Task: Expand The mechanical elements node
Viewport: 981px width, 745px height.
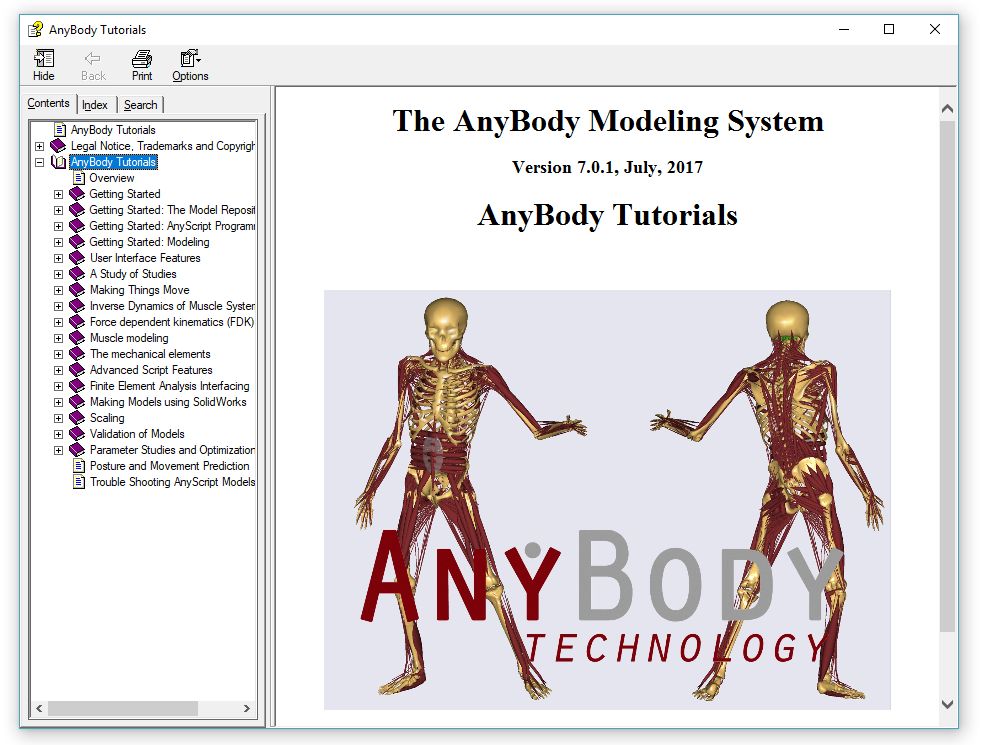Action: coord(58,354)
